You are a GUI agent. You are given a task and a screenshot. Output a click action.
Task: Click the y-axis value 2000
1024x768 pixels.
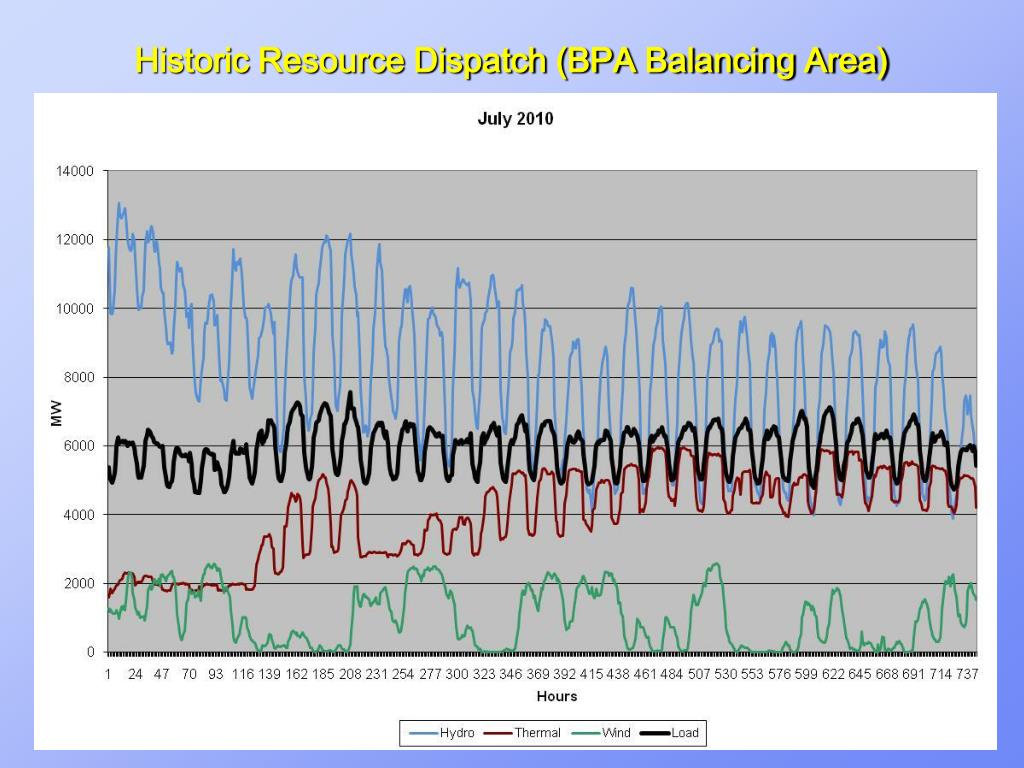(x=79, y=584)
